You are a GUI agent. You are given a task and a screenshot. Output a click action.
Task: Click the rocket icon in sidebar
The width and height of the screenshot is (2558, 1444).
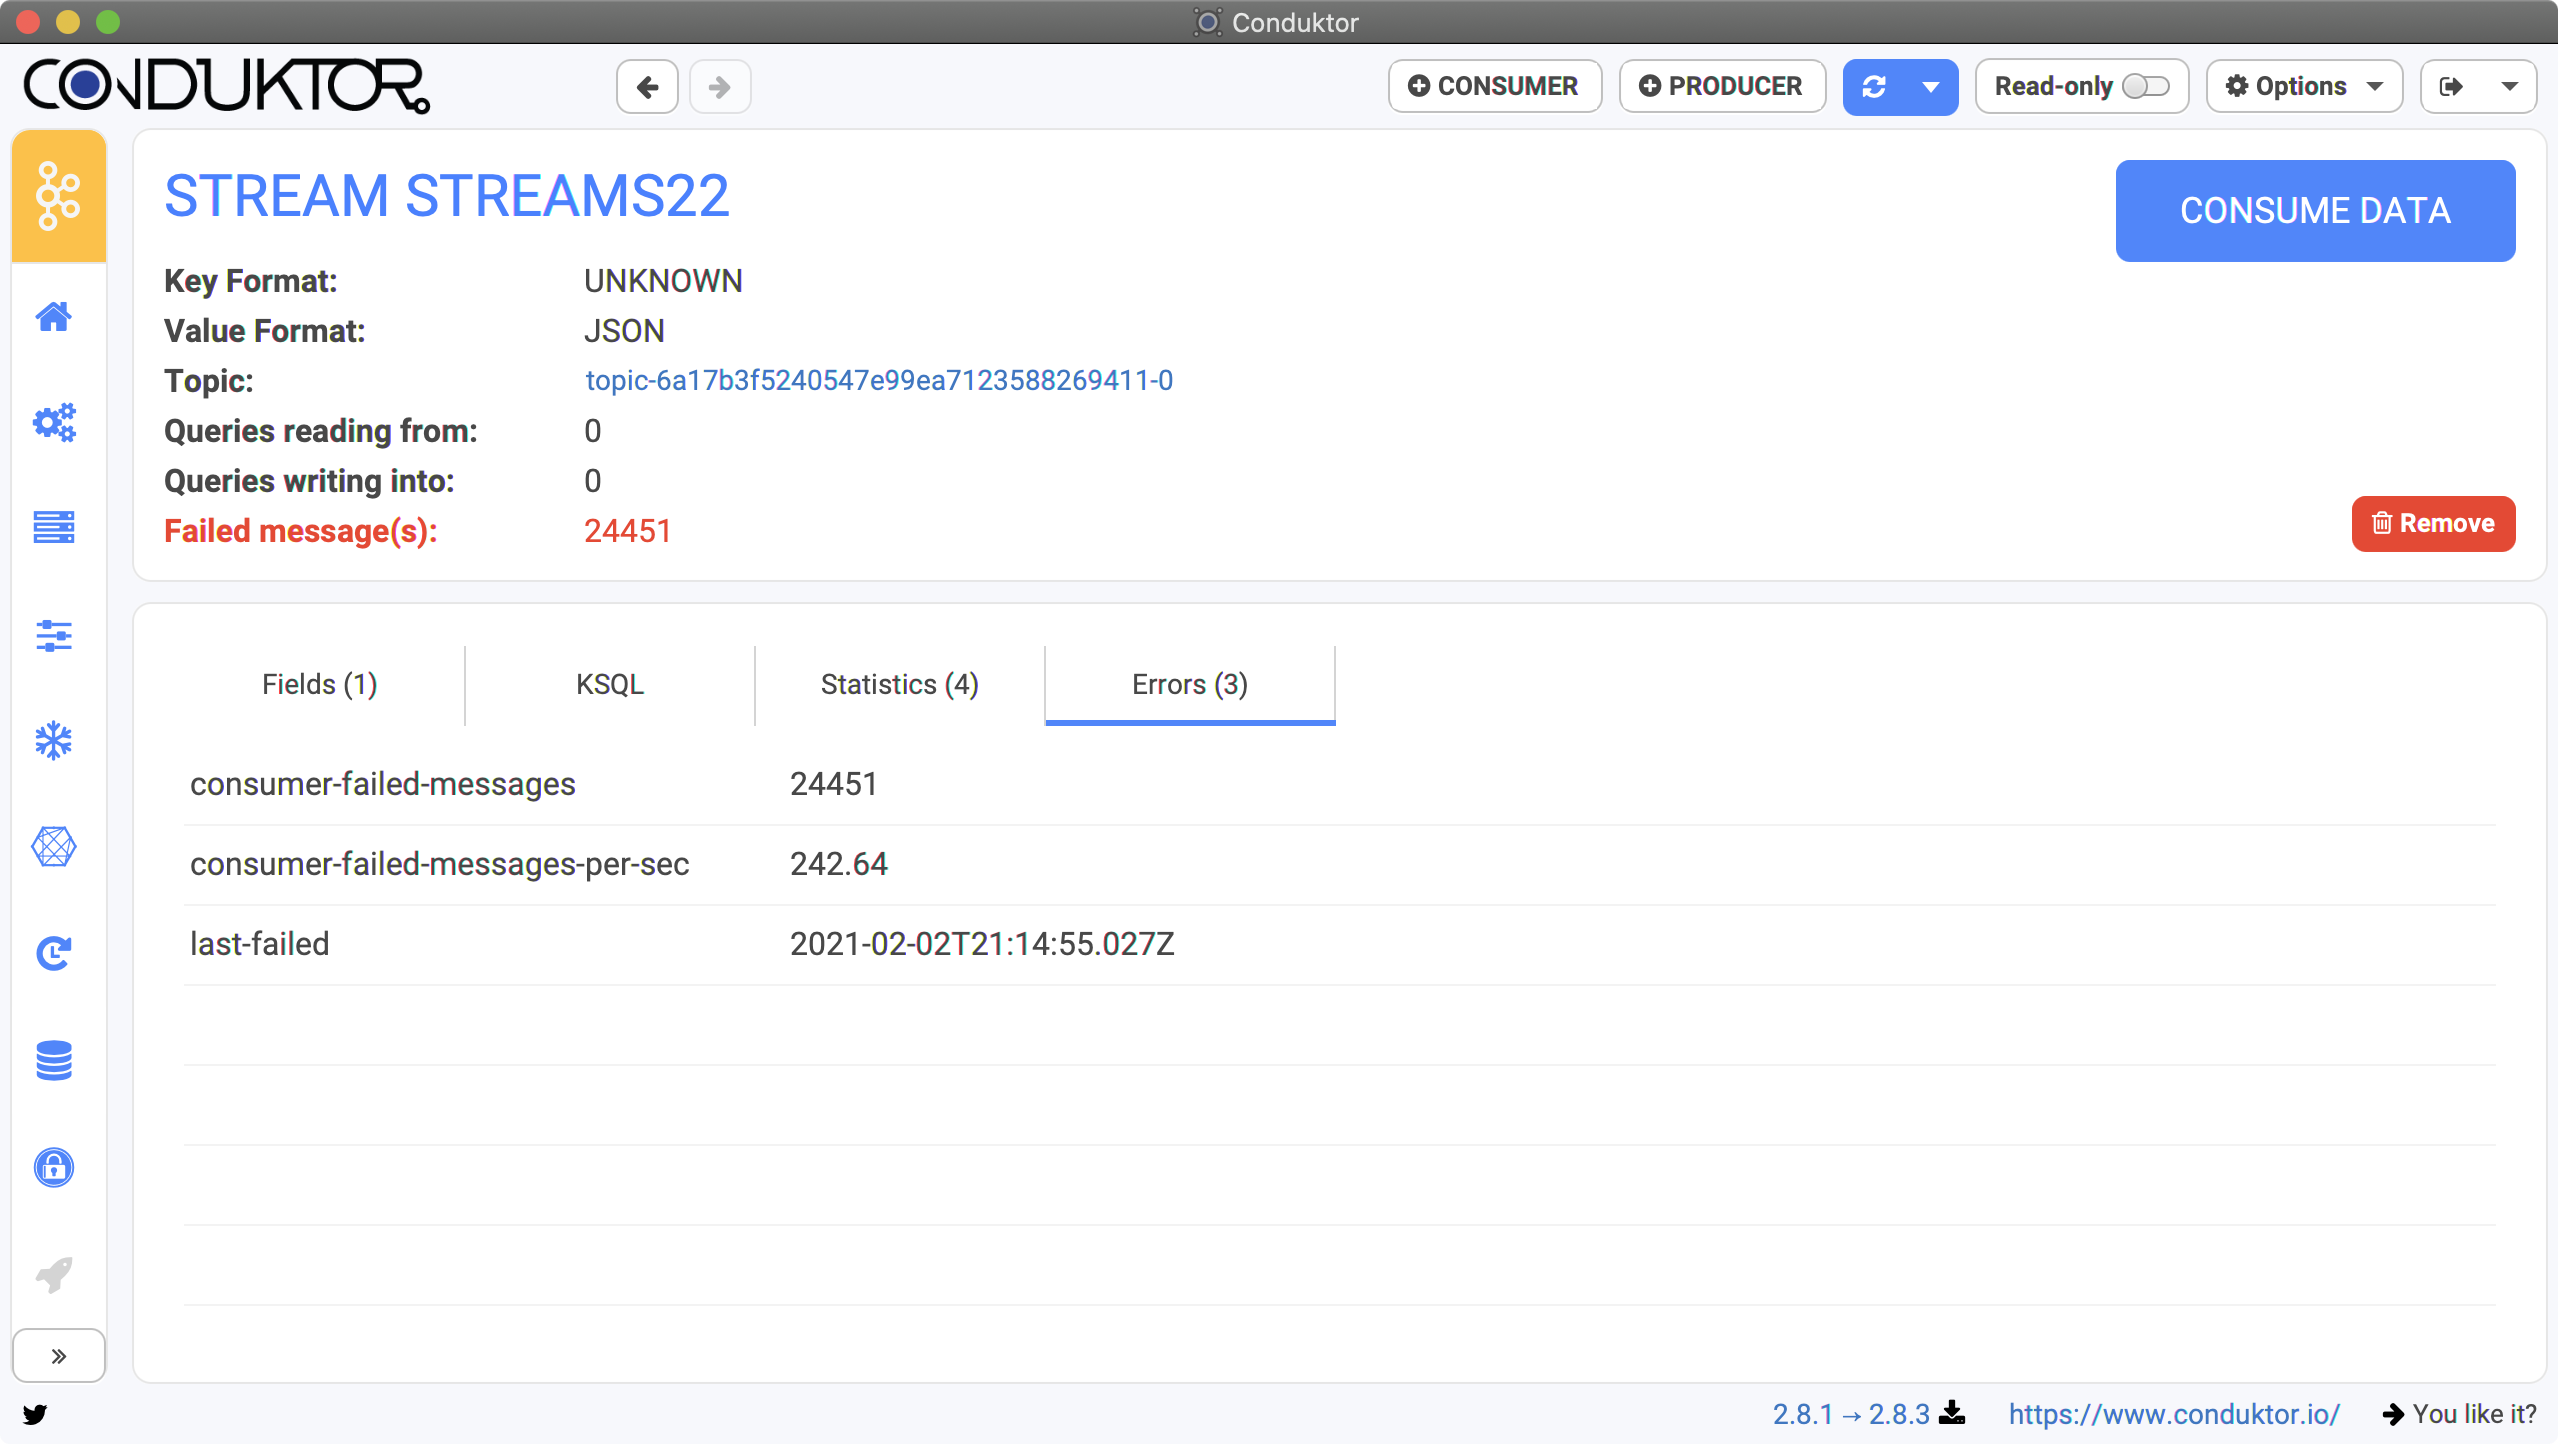point(54,1275)
